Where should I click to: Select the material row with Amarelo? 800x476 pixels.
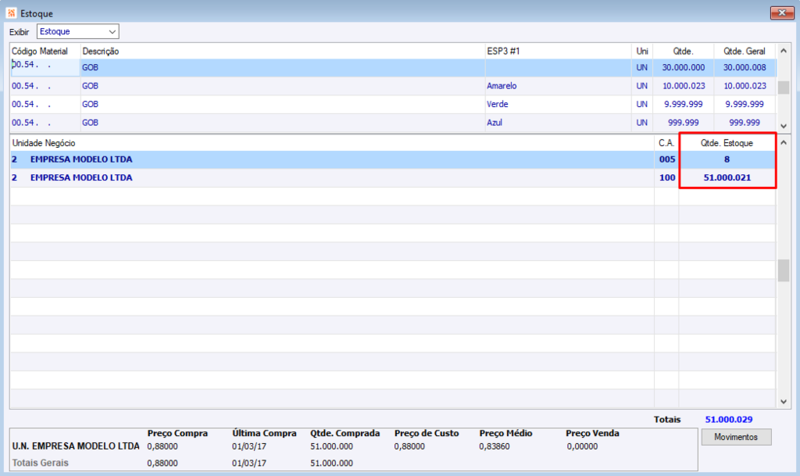pos(393,86)
